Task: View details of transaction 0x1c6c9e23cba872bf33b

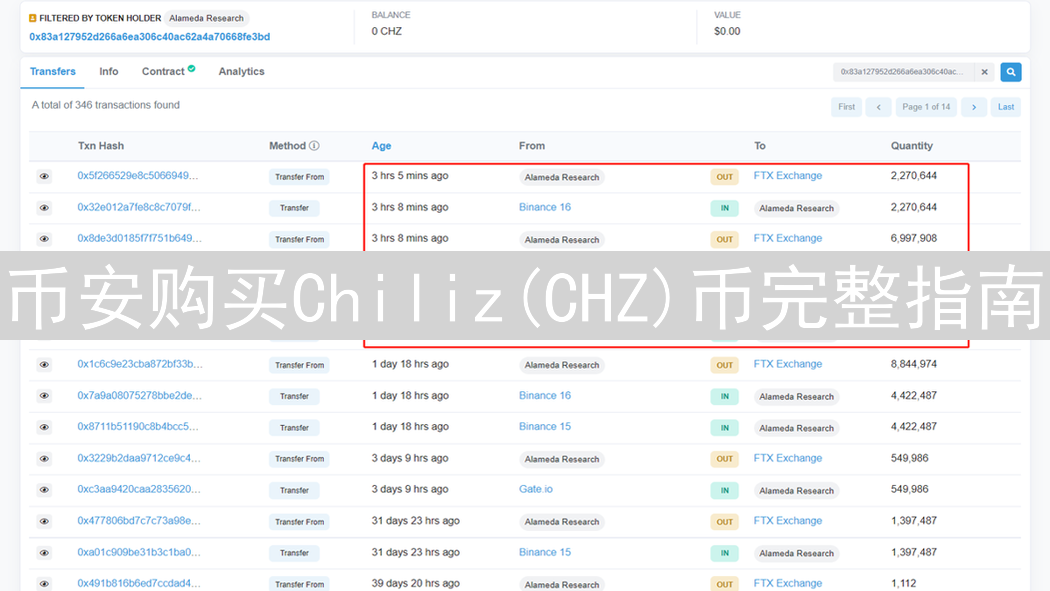Action: click(44, 364)
